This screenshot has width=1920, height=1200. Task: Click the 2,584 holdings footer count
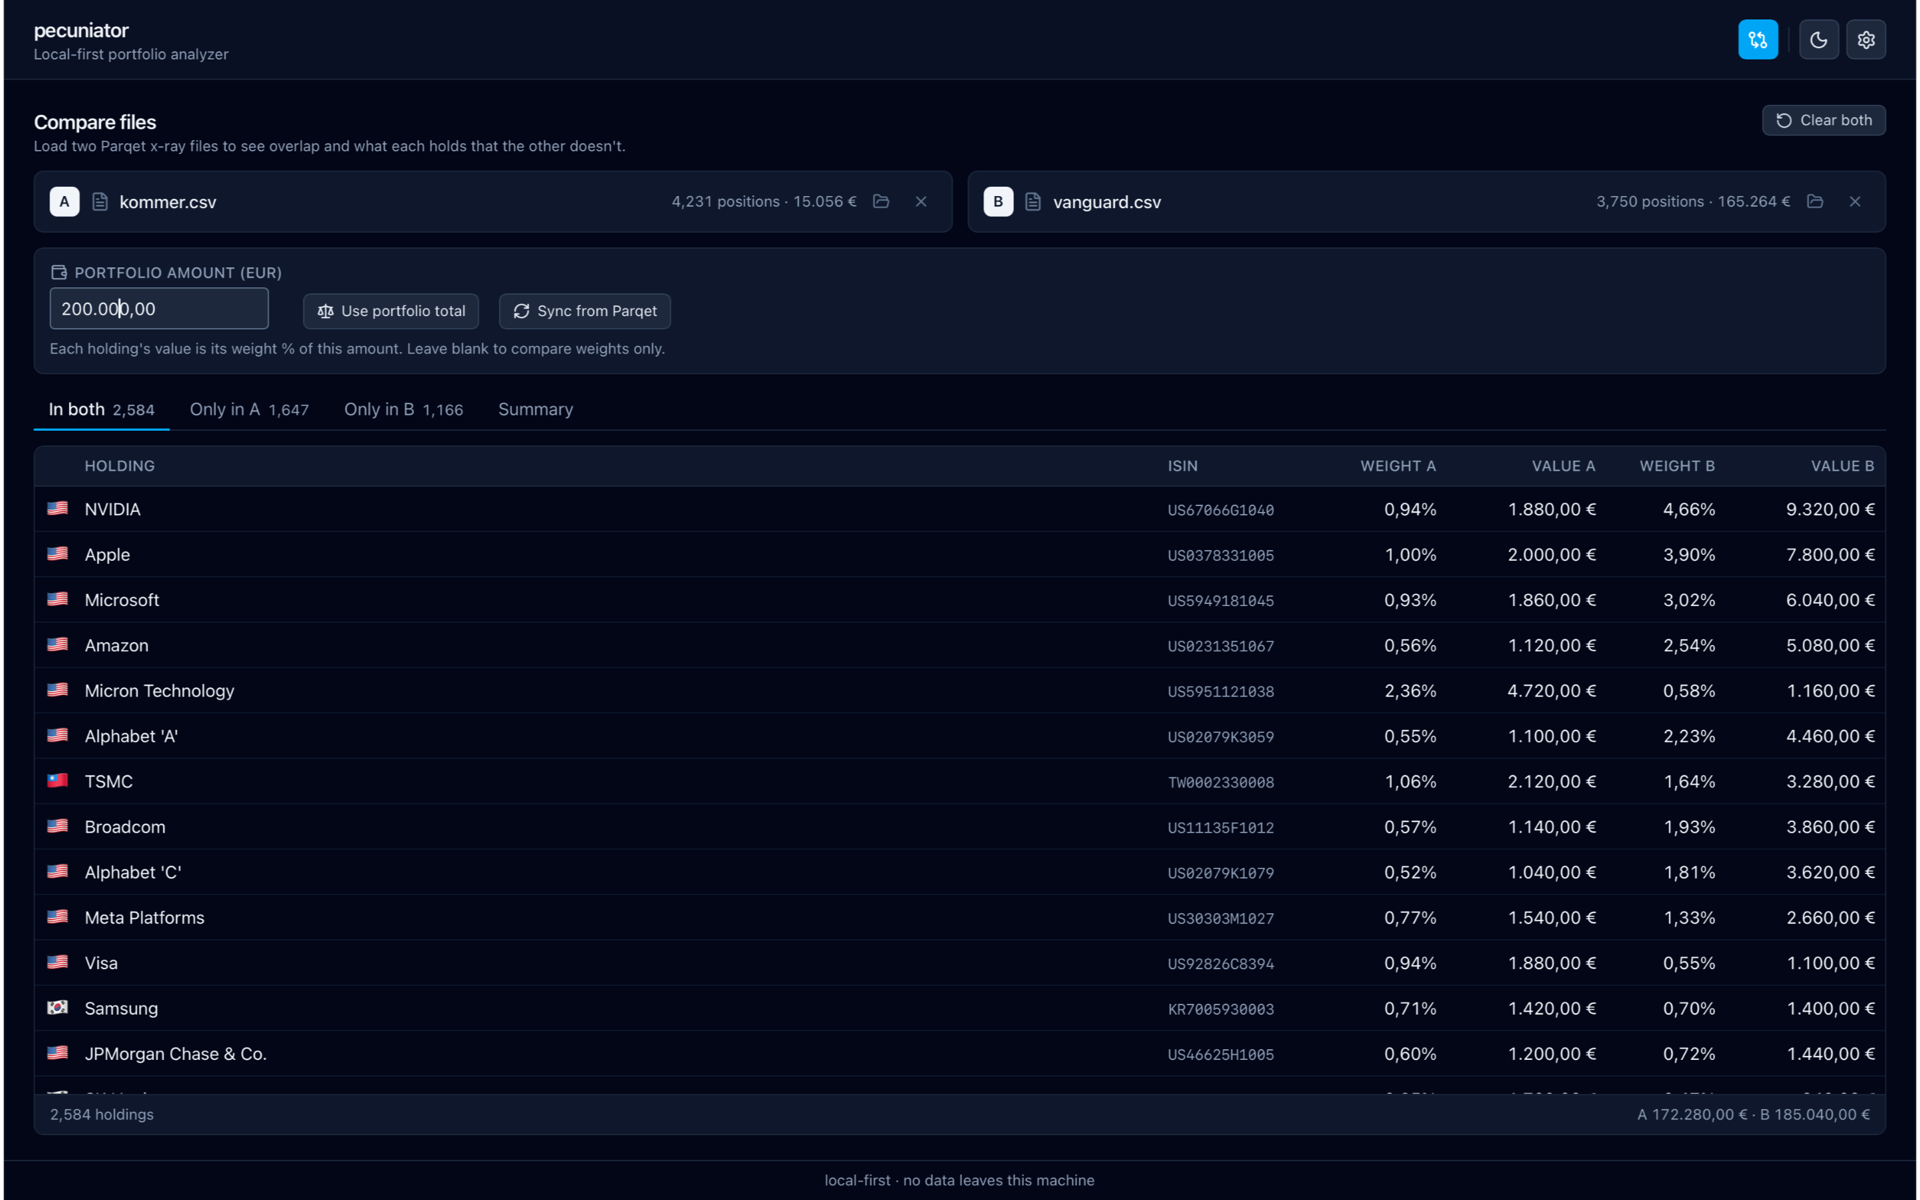point(102,1114)
